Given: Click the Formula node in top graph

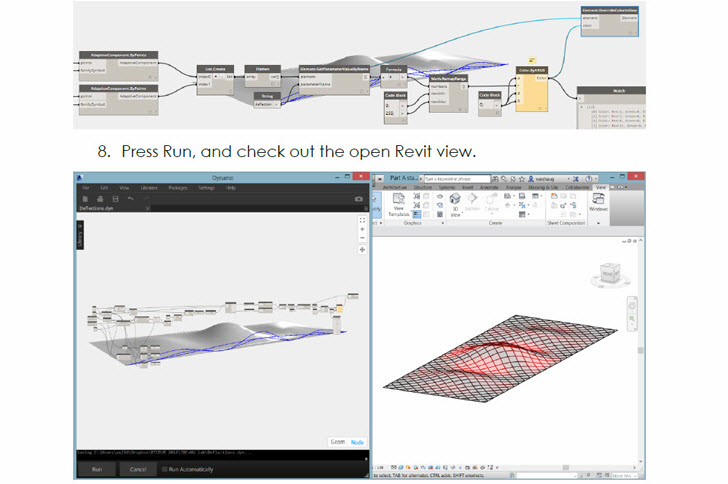Looking at the screenshot, I should (x=394, y=77).
